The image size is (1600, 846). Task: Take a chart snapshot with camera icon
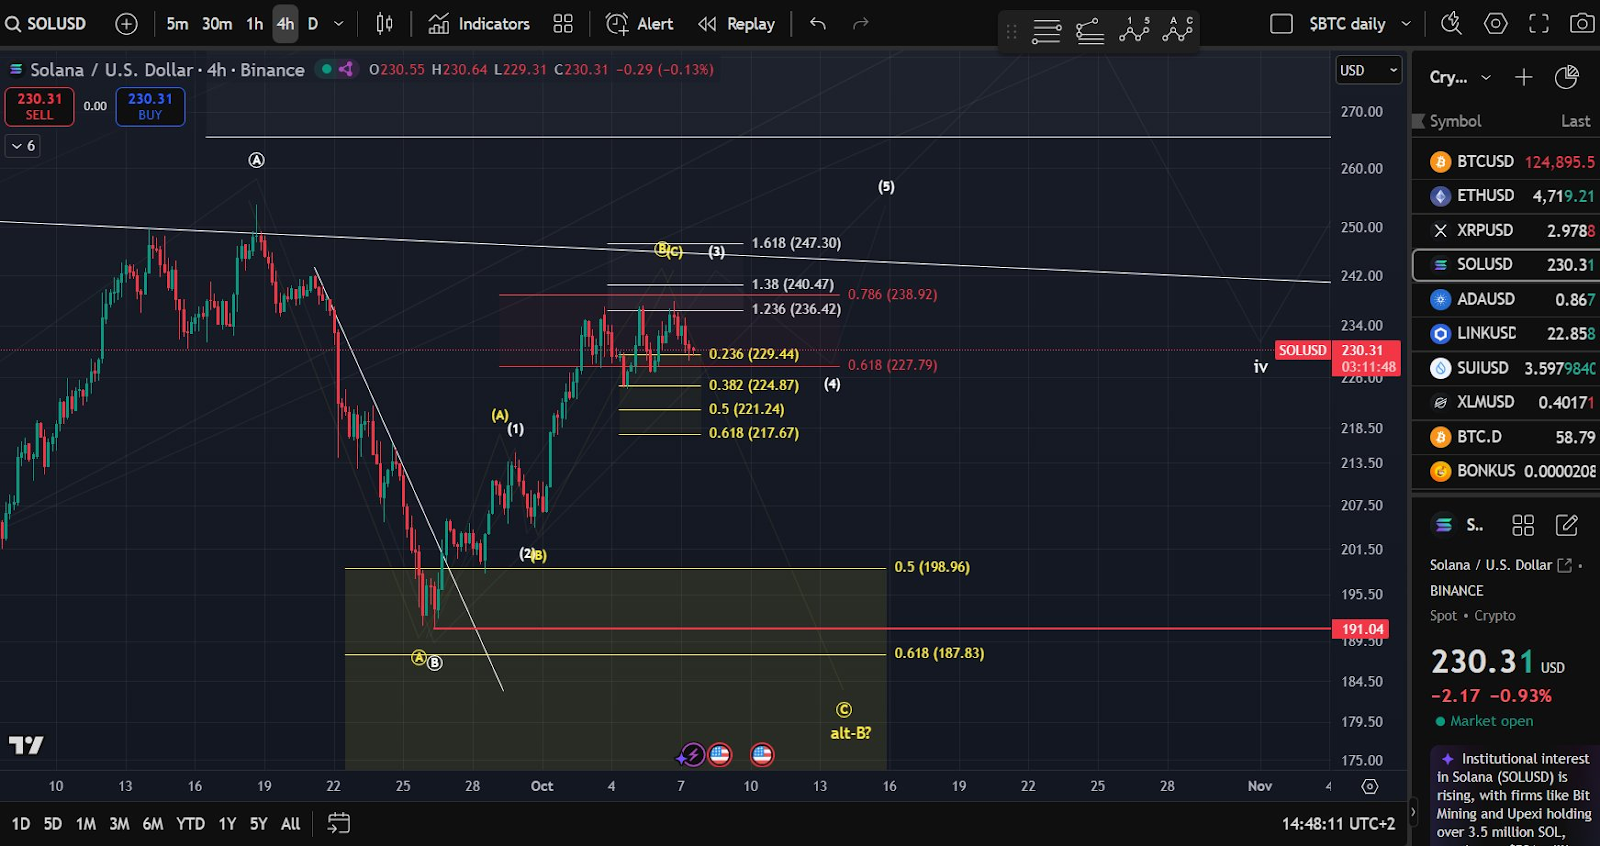coord(1581,24)
